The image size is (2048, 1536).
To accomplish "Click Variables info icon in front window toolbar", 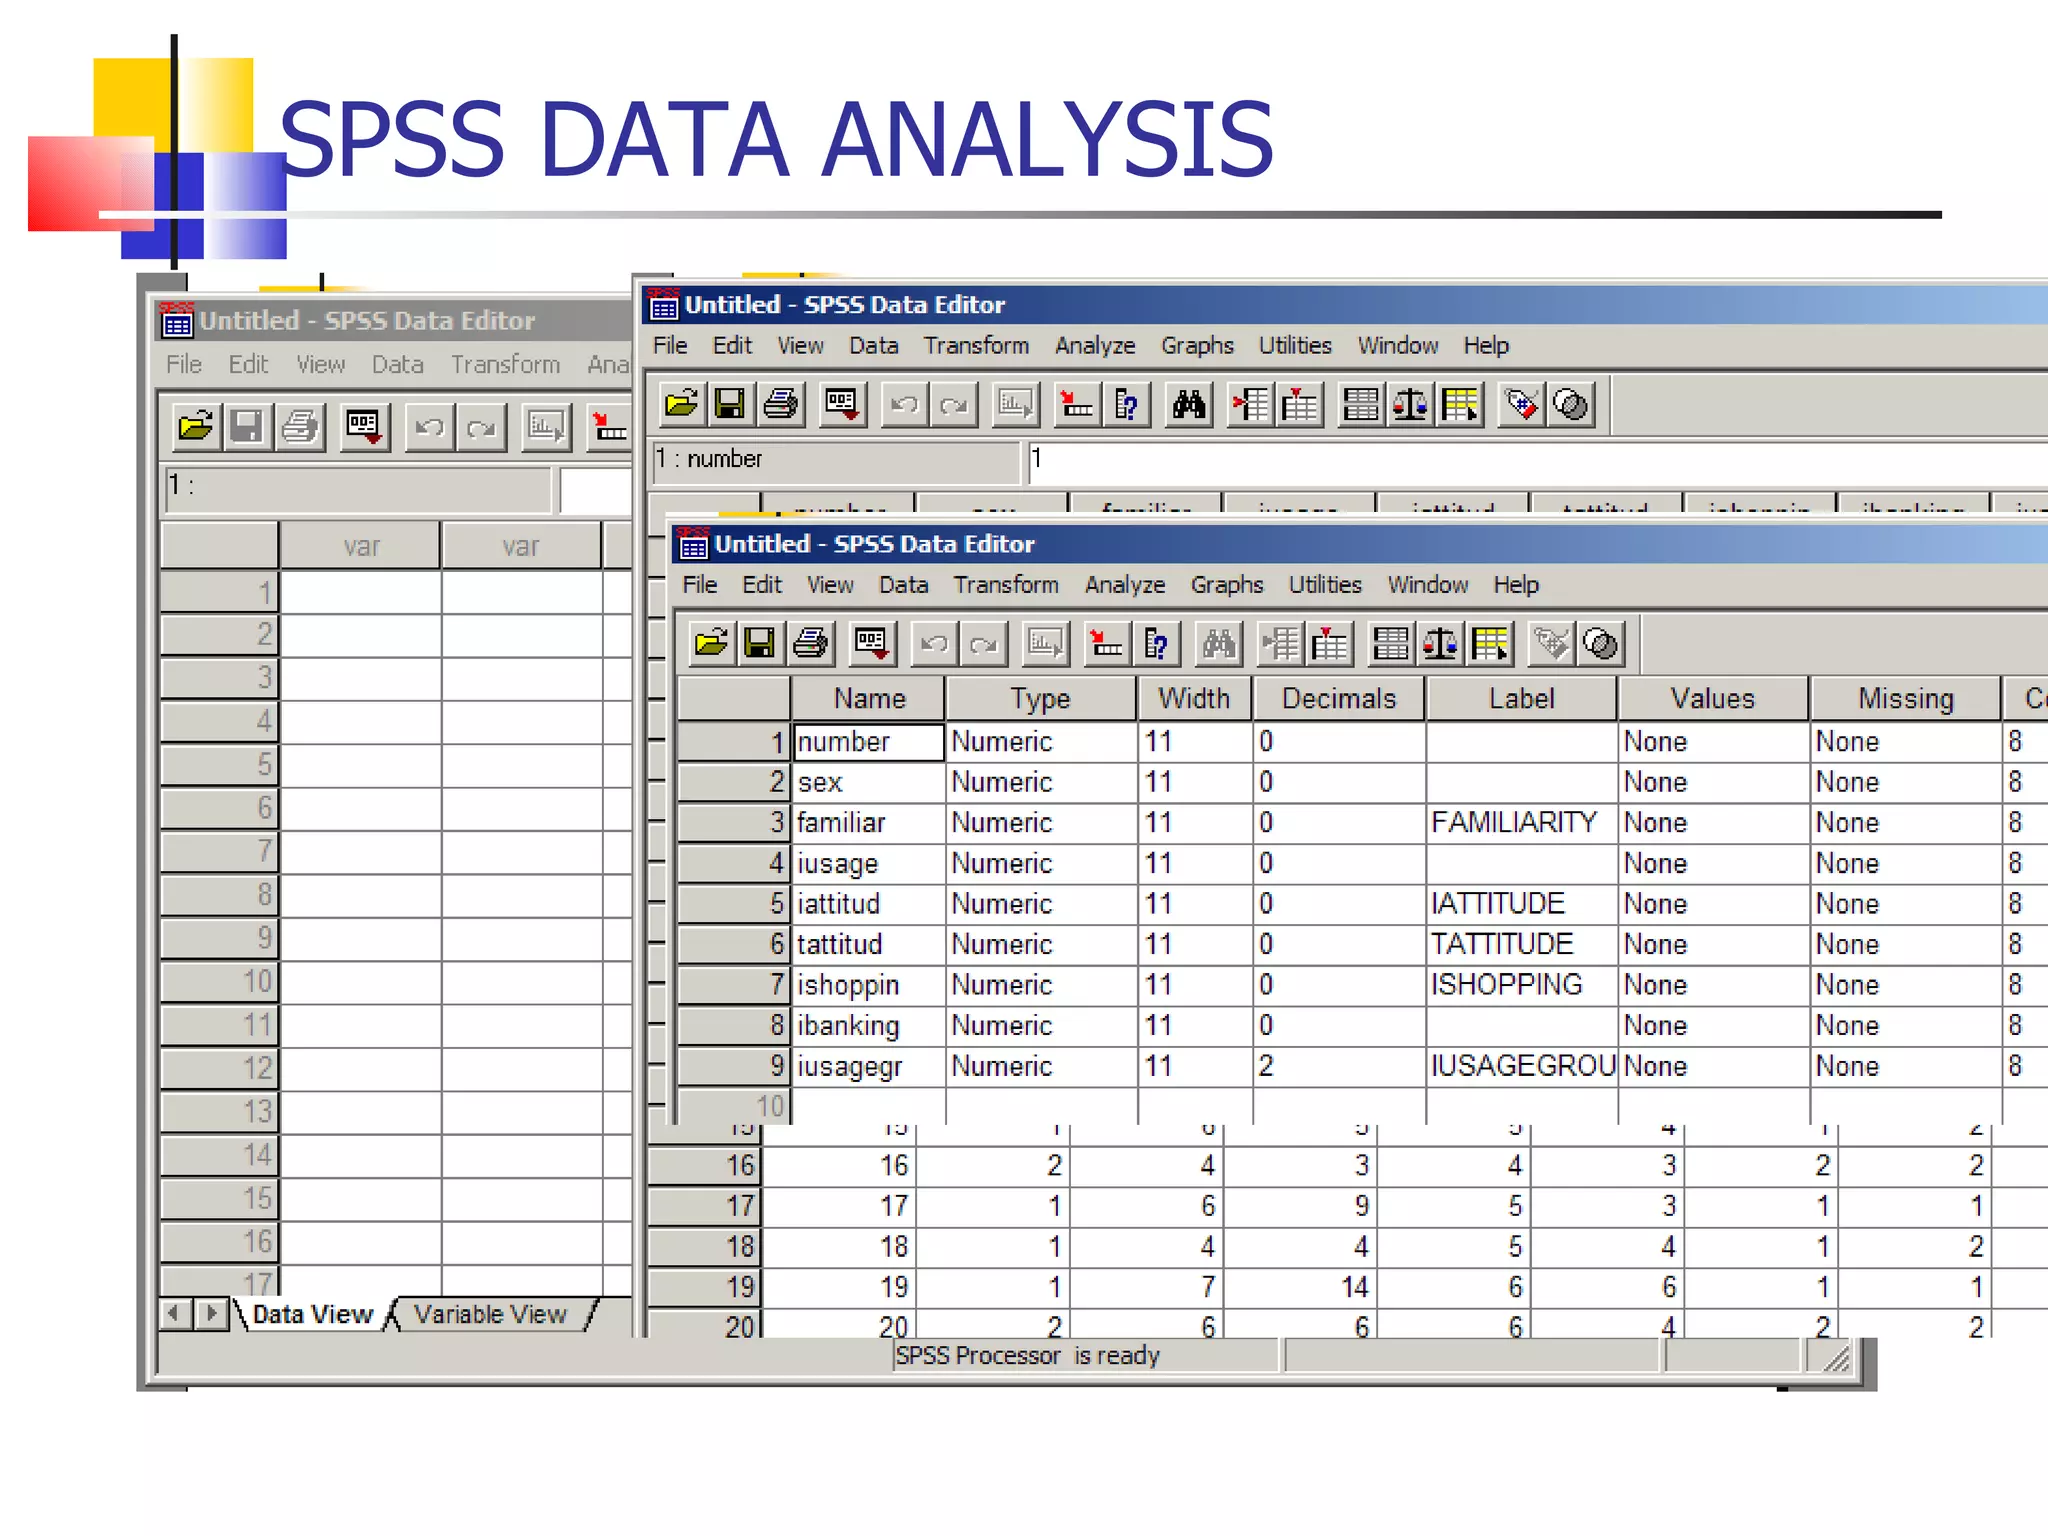I will click(1156, 643).
